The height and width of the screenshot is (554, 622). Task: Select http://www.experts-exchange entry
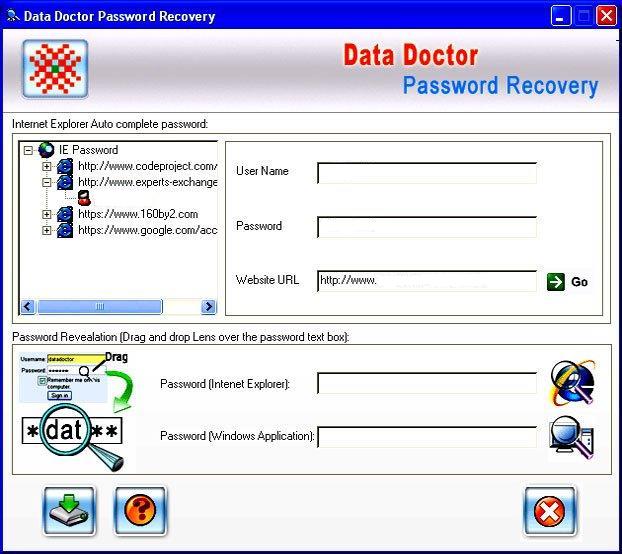point(148,182)
